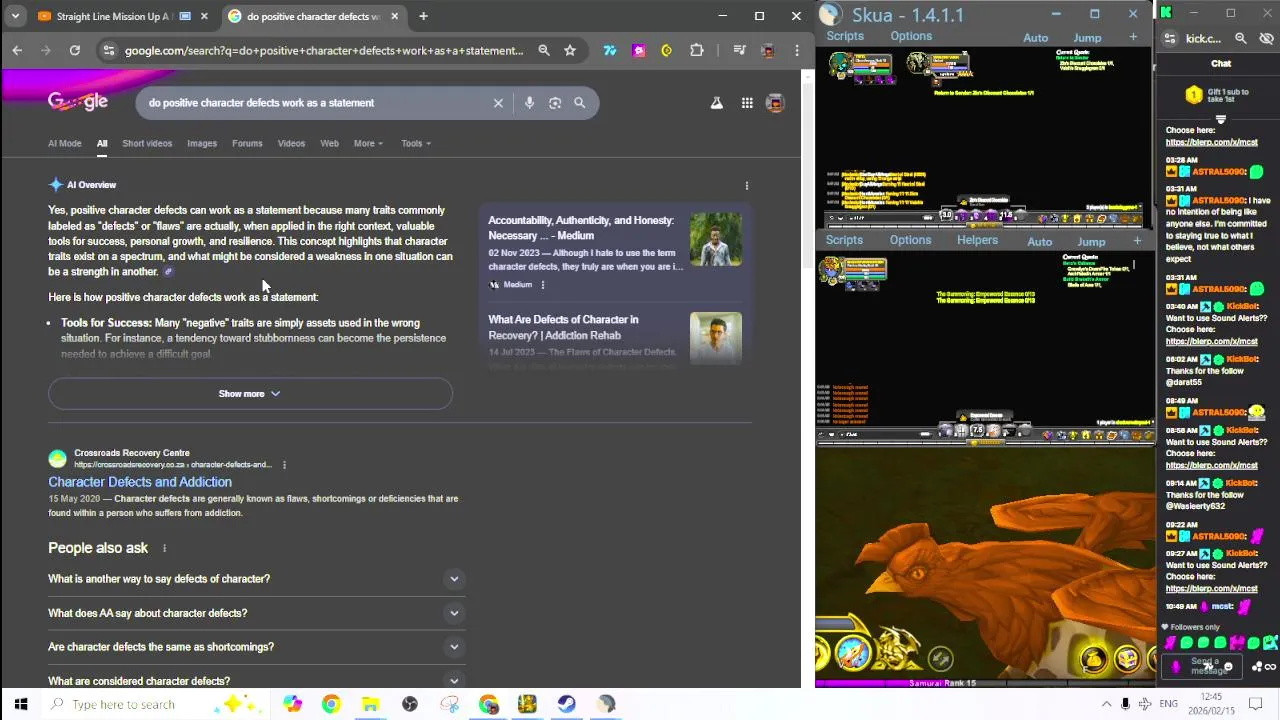This screenshot has width=1280, height=720.
Task: Open AI Overview more options menu
Action: point(746,185)
